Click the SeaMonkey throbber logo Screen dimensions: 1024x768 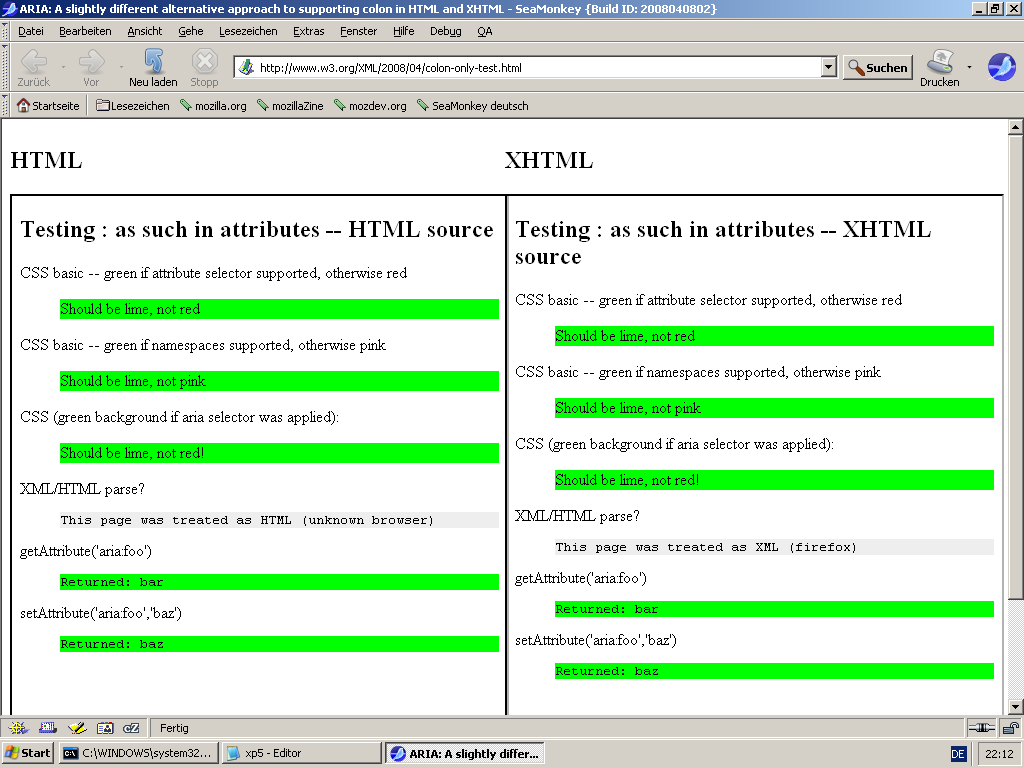click(1001, 67)
